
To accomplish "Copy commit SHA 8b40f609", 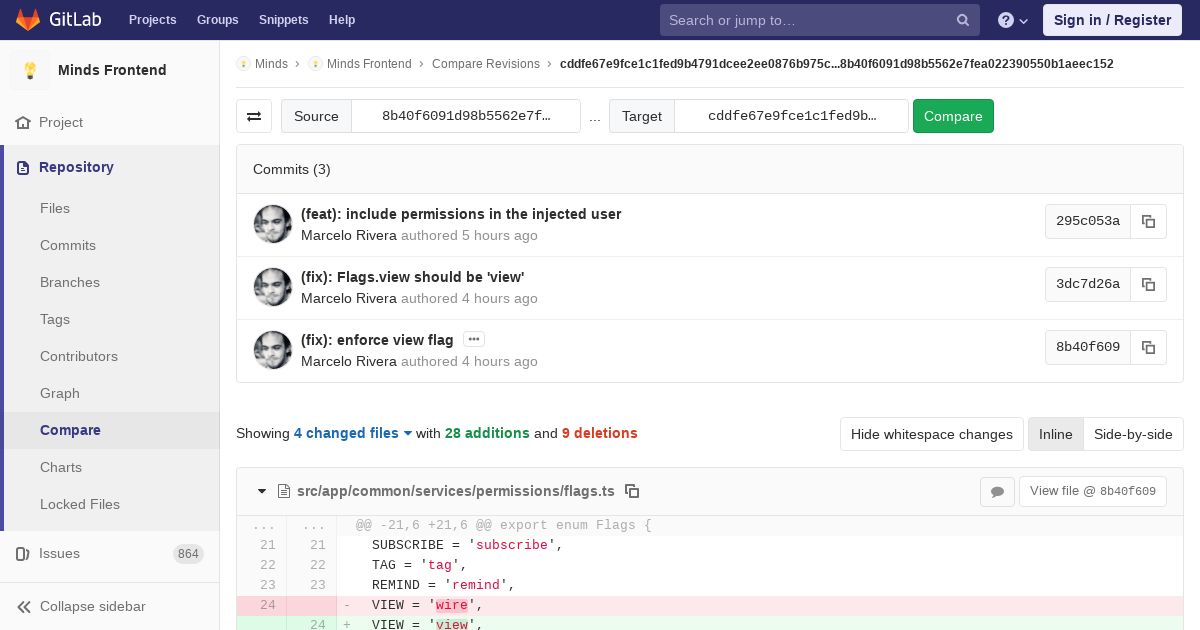I will tap(1148, 347).
